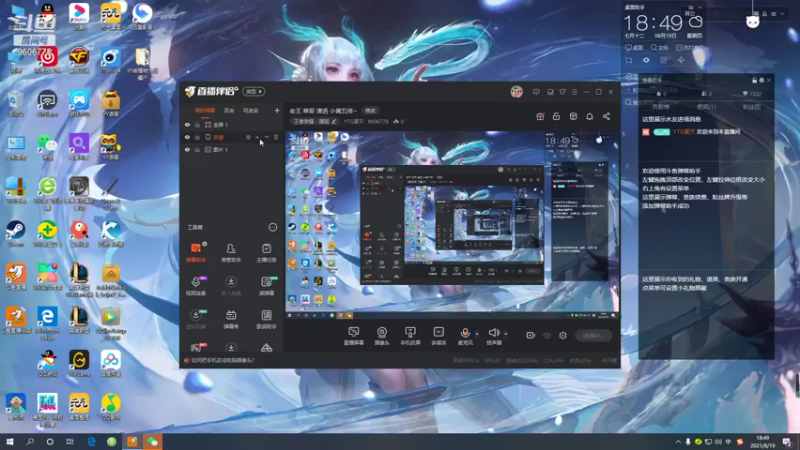Open the 弹幕助手 tool in toolbox
Screen dimensions: 800x450
196,253
